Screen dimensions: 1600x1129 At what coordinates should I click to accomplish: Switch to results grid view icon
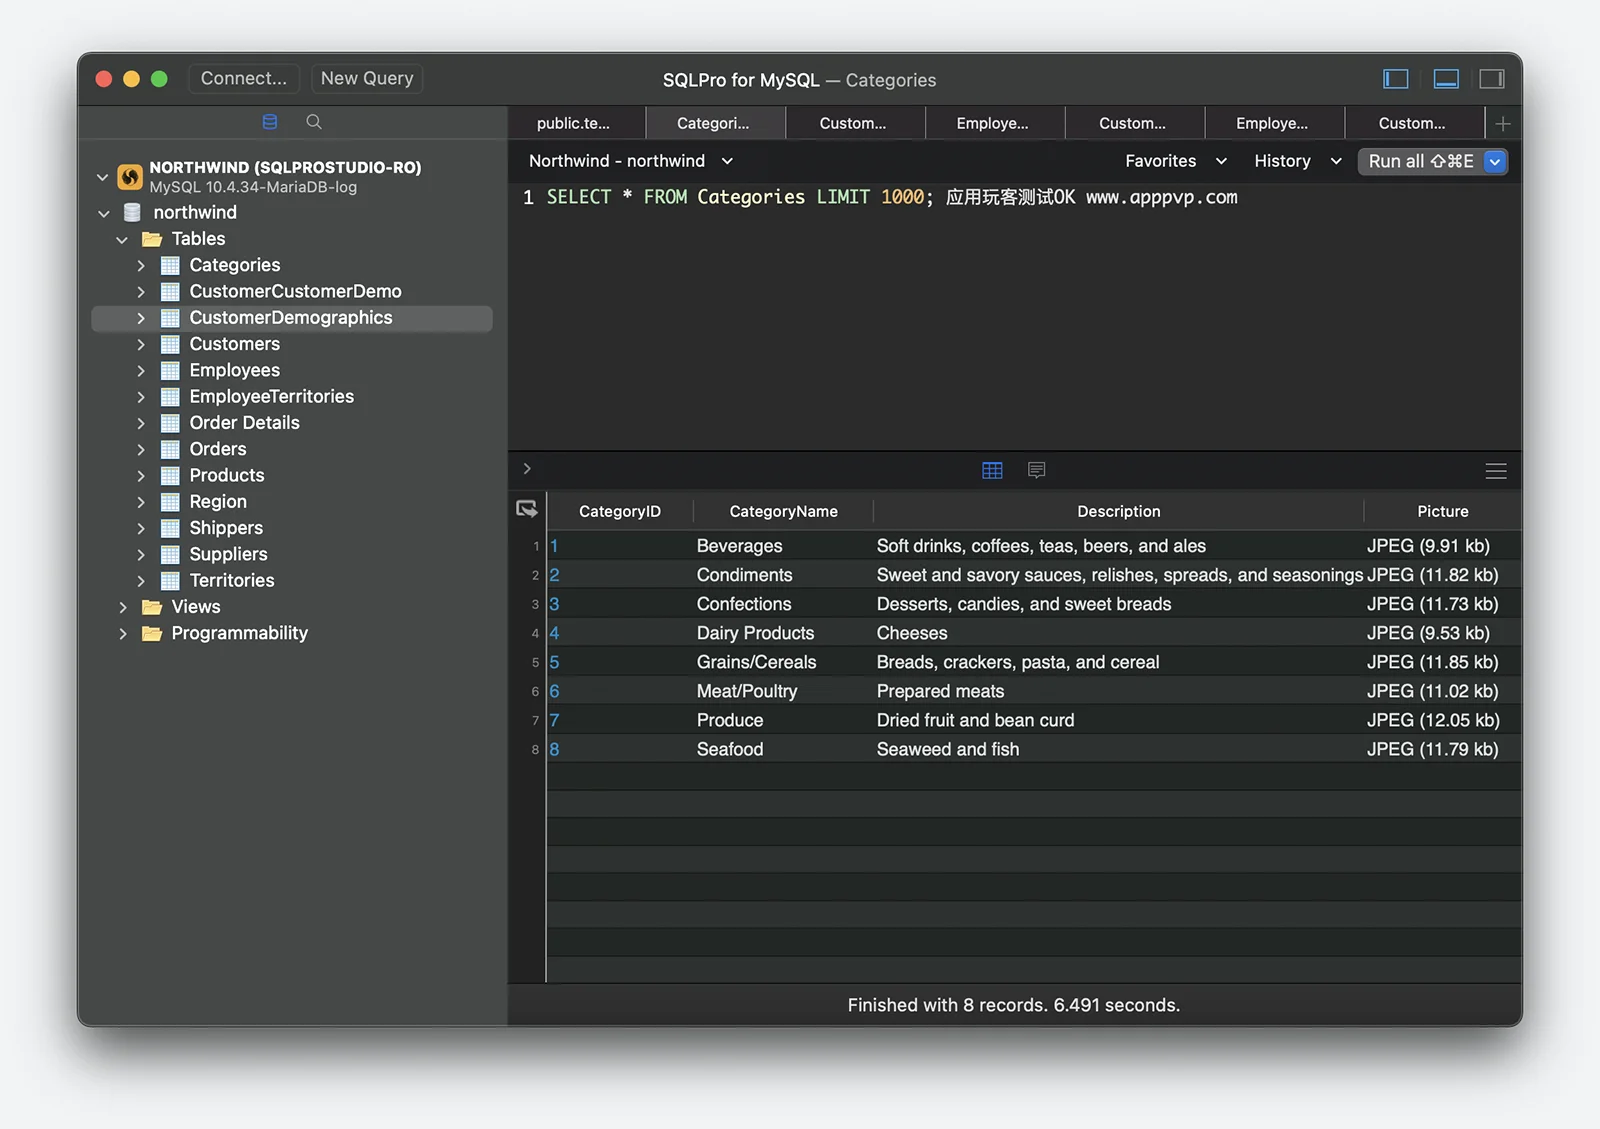coord(992,470)
